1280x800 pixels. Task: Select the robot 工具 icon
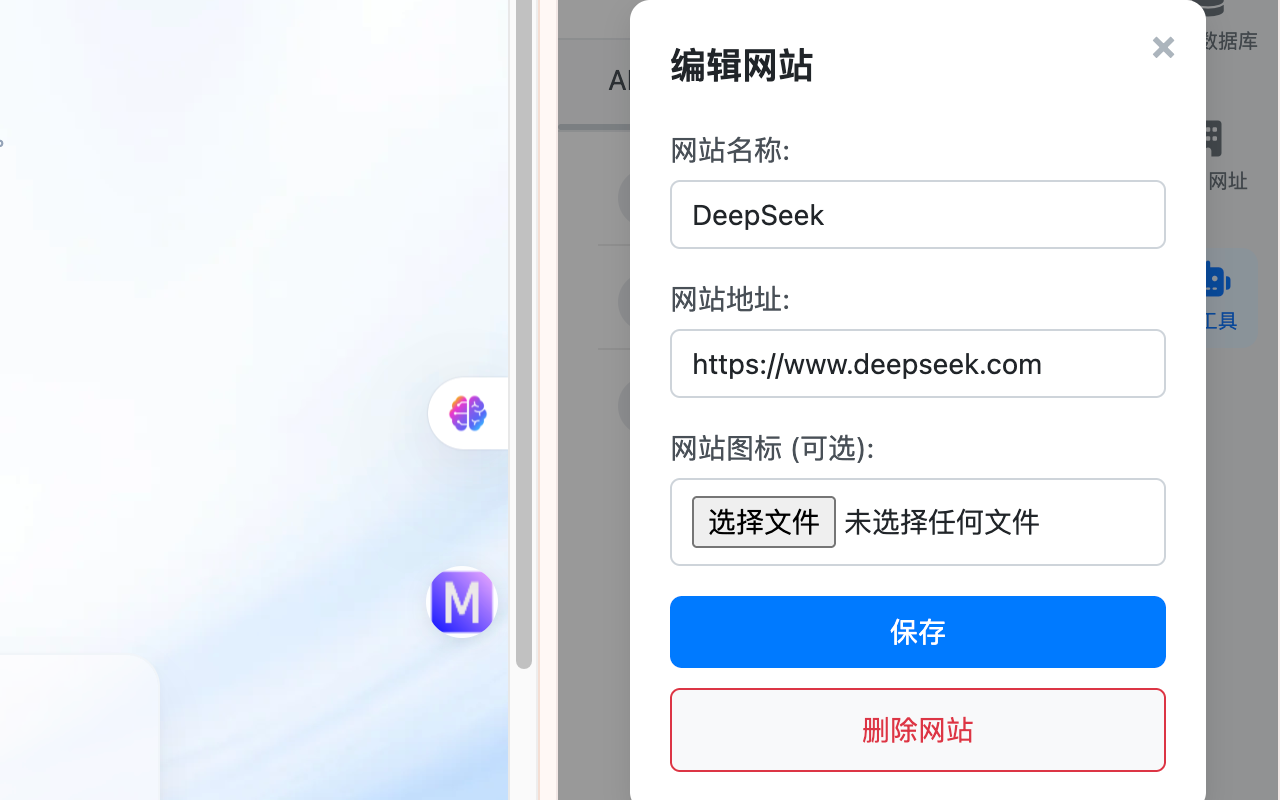click(x=1217, y=296)
